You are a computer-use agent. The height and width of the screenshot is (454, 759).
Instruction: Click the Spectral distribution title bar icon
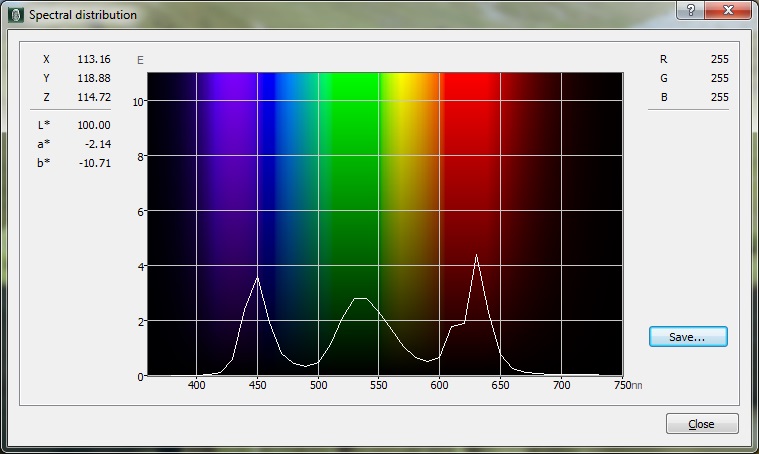[x=15, y=15]
